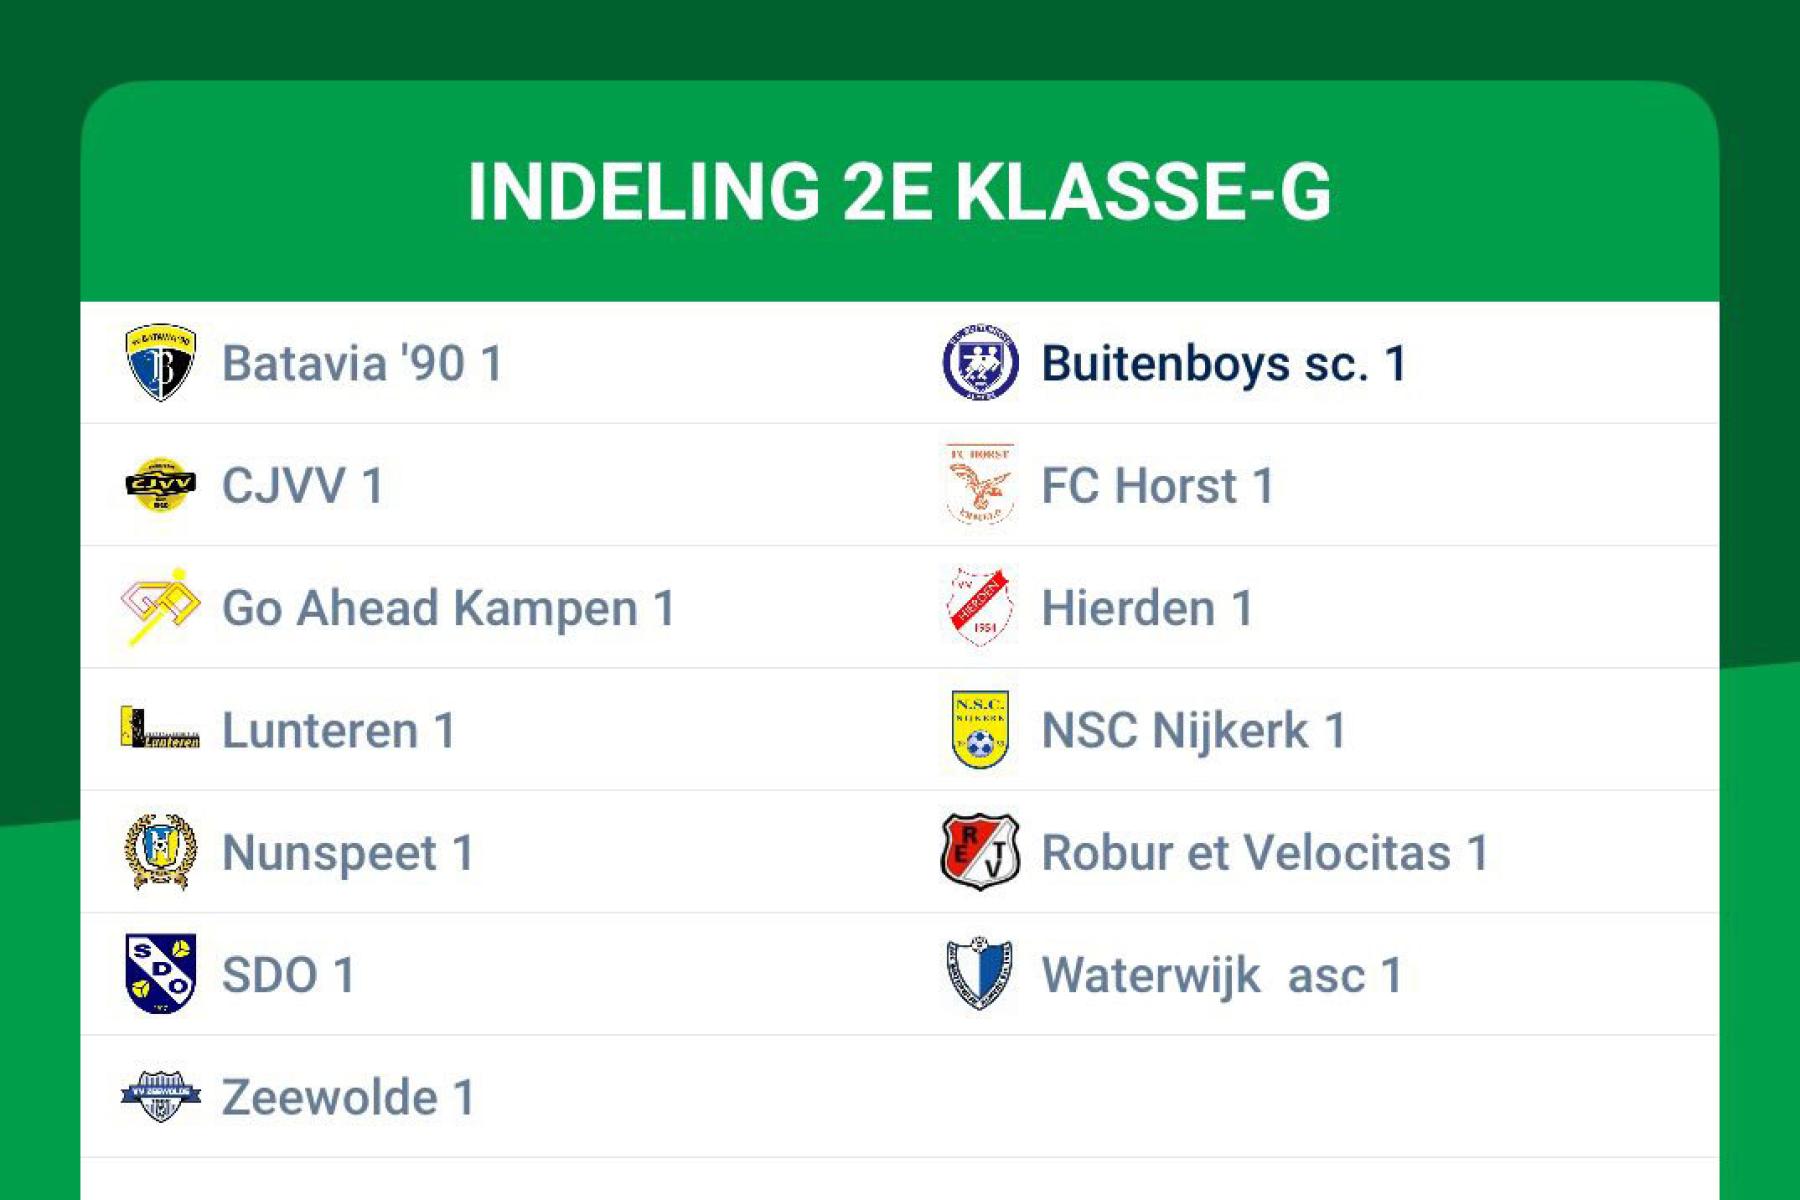Select the Waterwijk asc blue-white crest

tap(980, 974)
